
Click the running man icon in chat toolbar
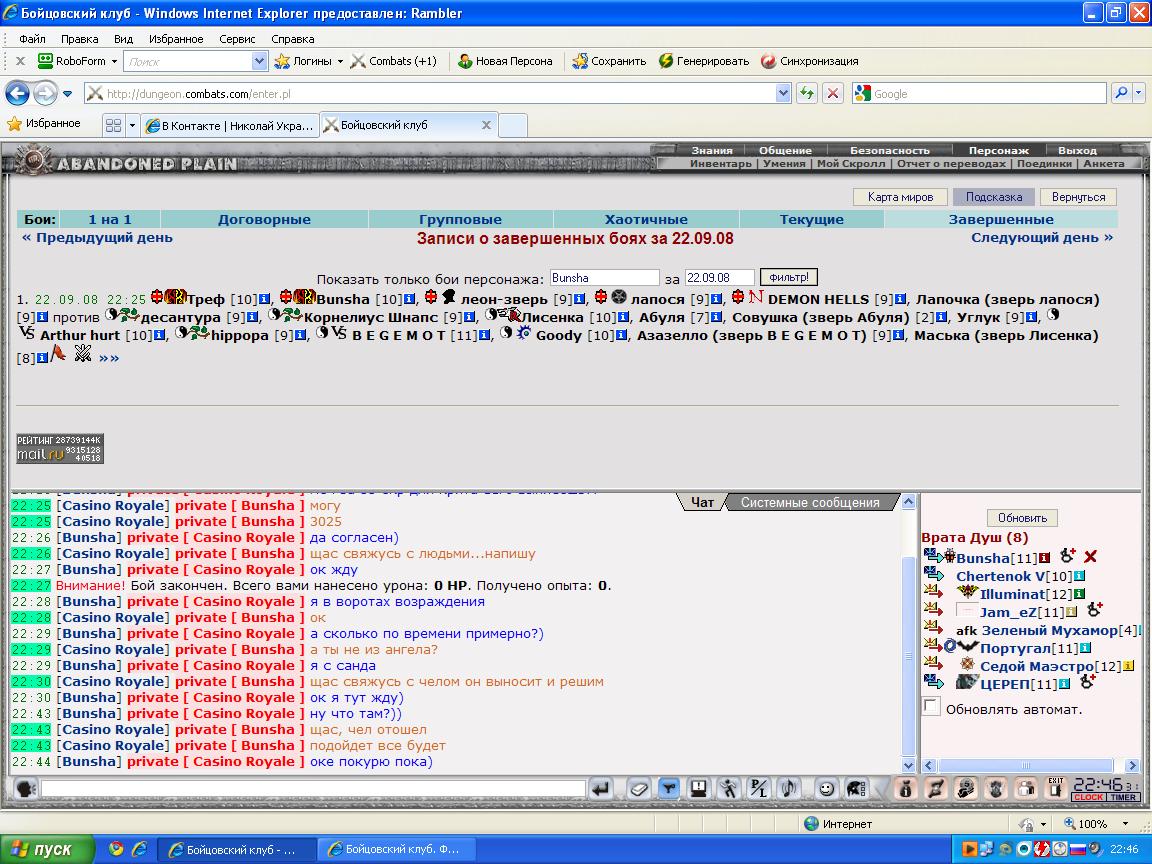pyautogui.click(x=728, y=789)
